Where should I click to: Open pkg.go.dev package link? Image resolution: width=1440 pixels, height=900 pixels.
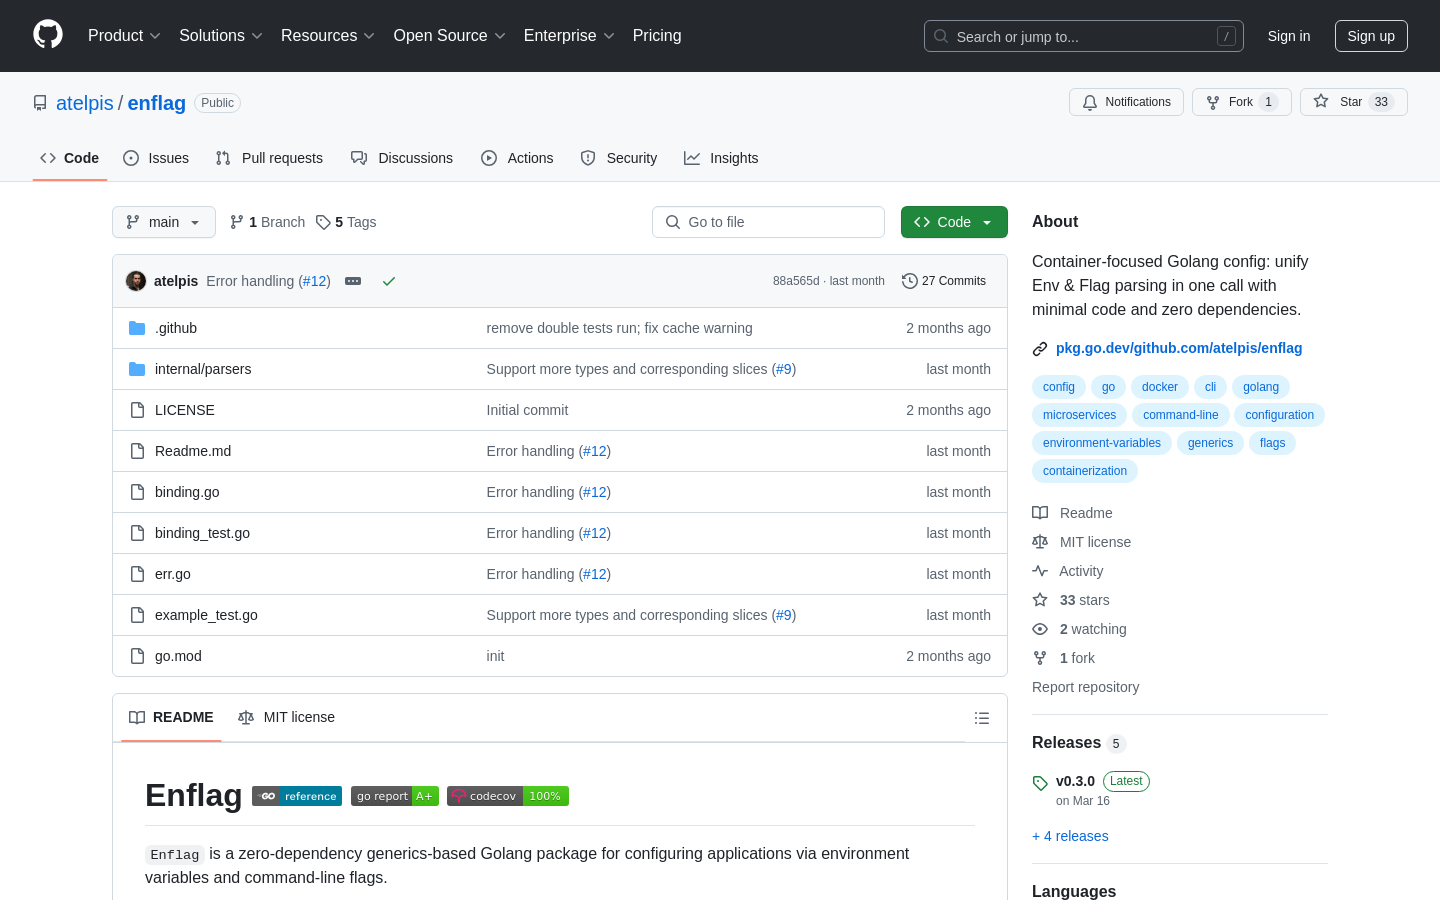click(x=1179, y=348)
